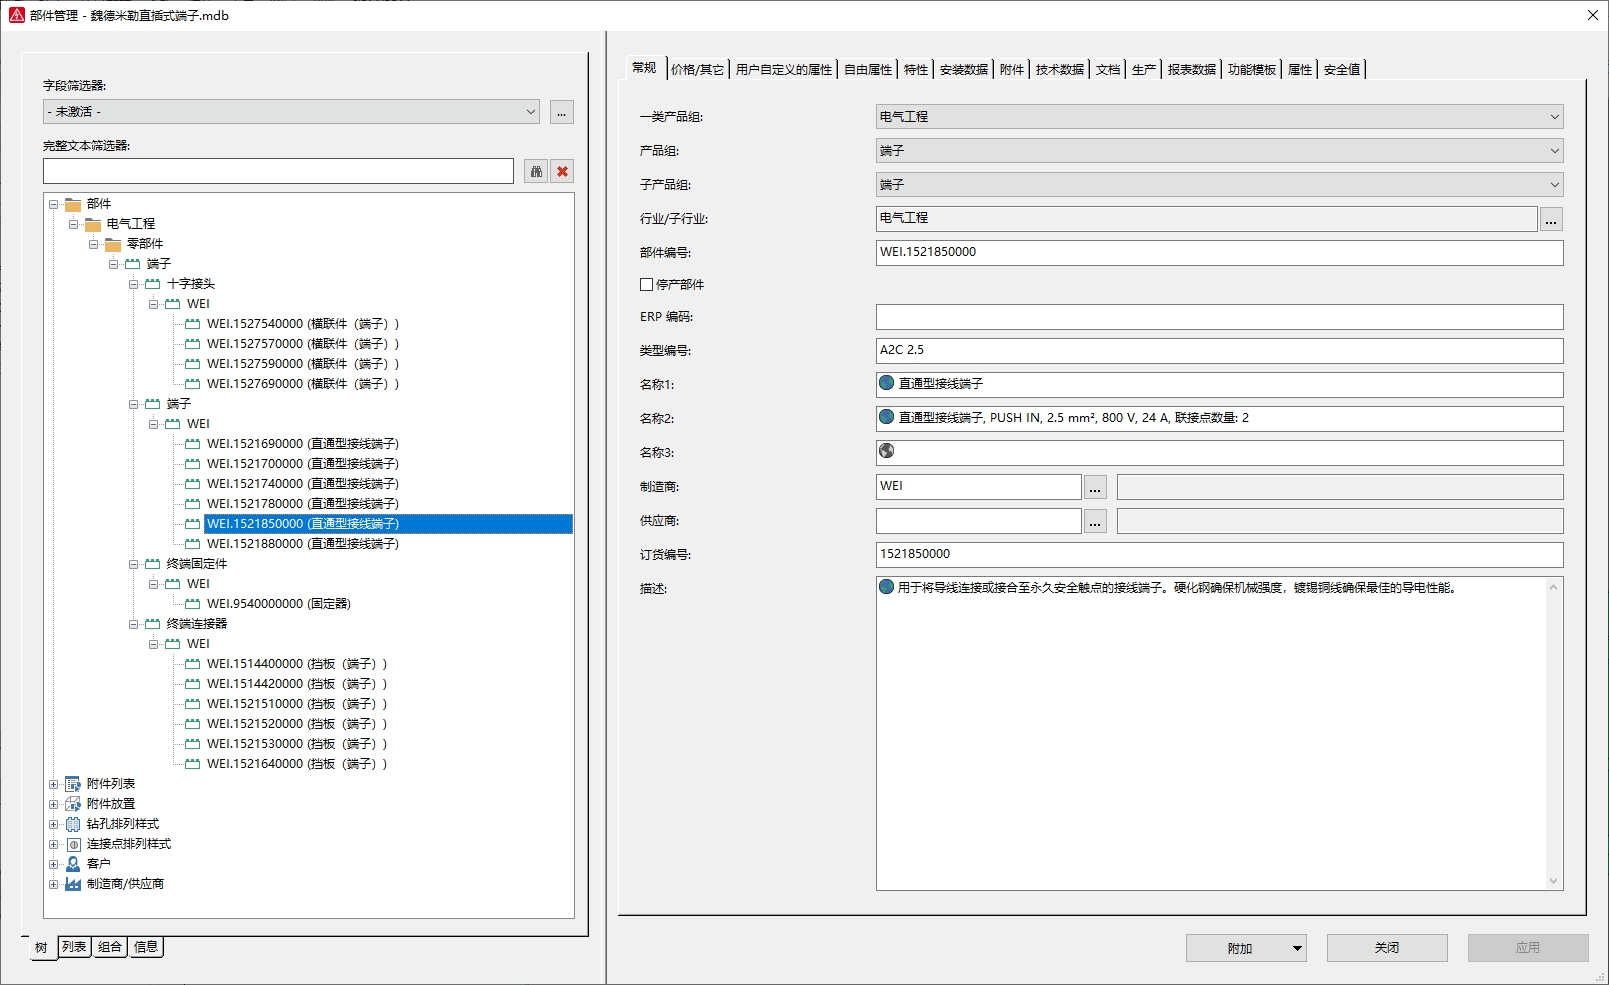Click the globe icon in the 描述 field
Image resolution: width=1609 pixels, height=985 pixels.
(x=886, y=587)
